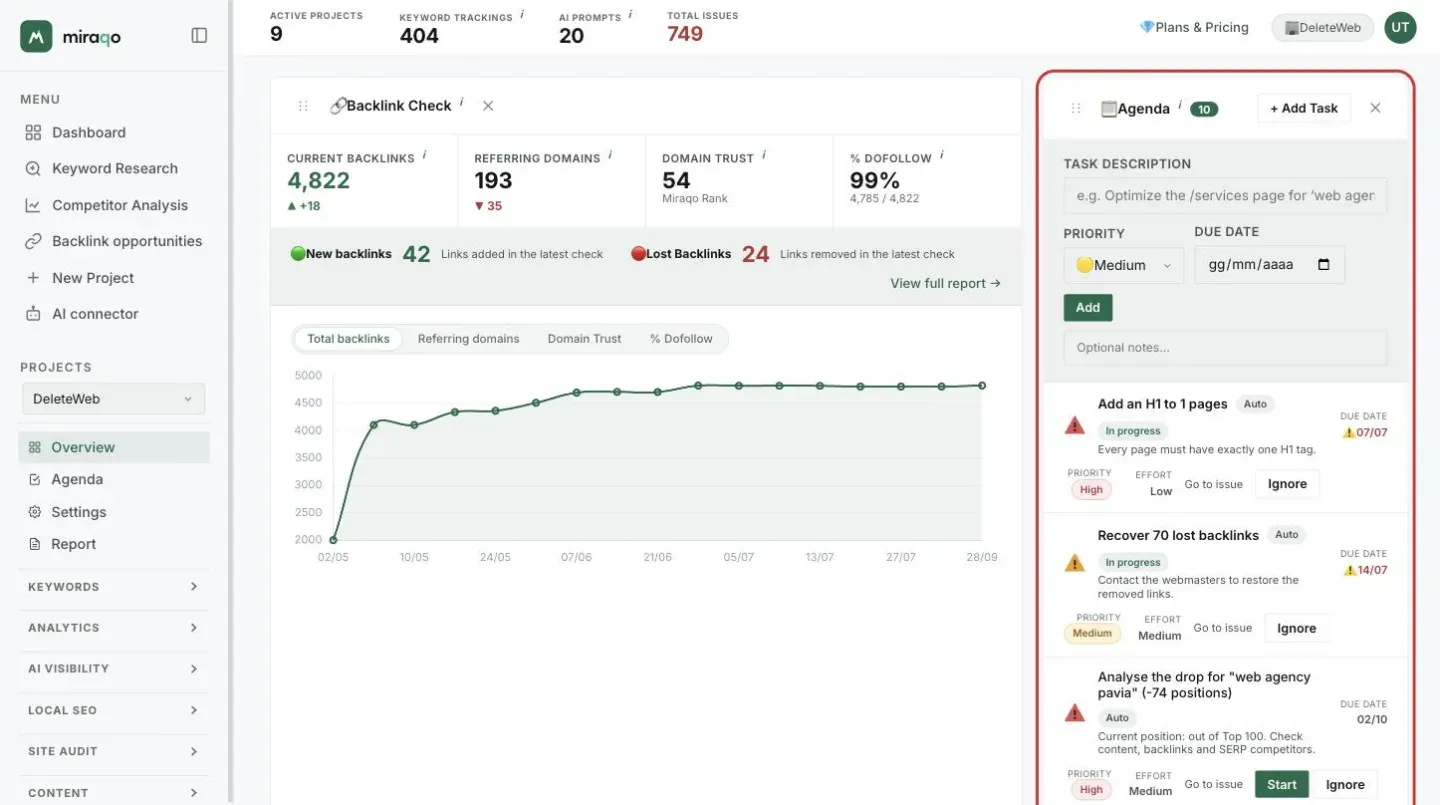Expand the AI Visibility section
The height and width of the screenshot is (805, 1440).
point(113,669)
